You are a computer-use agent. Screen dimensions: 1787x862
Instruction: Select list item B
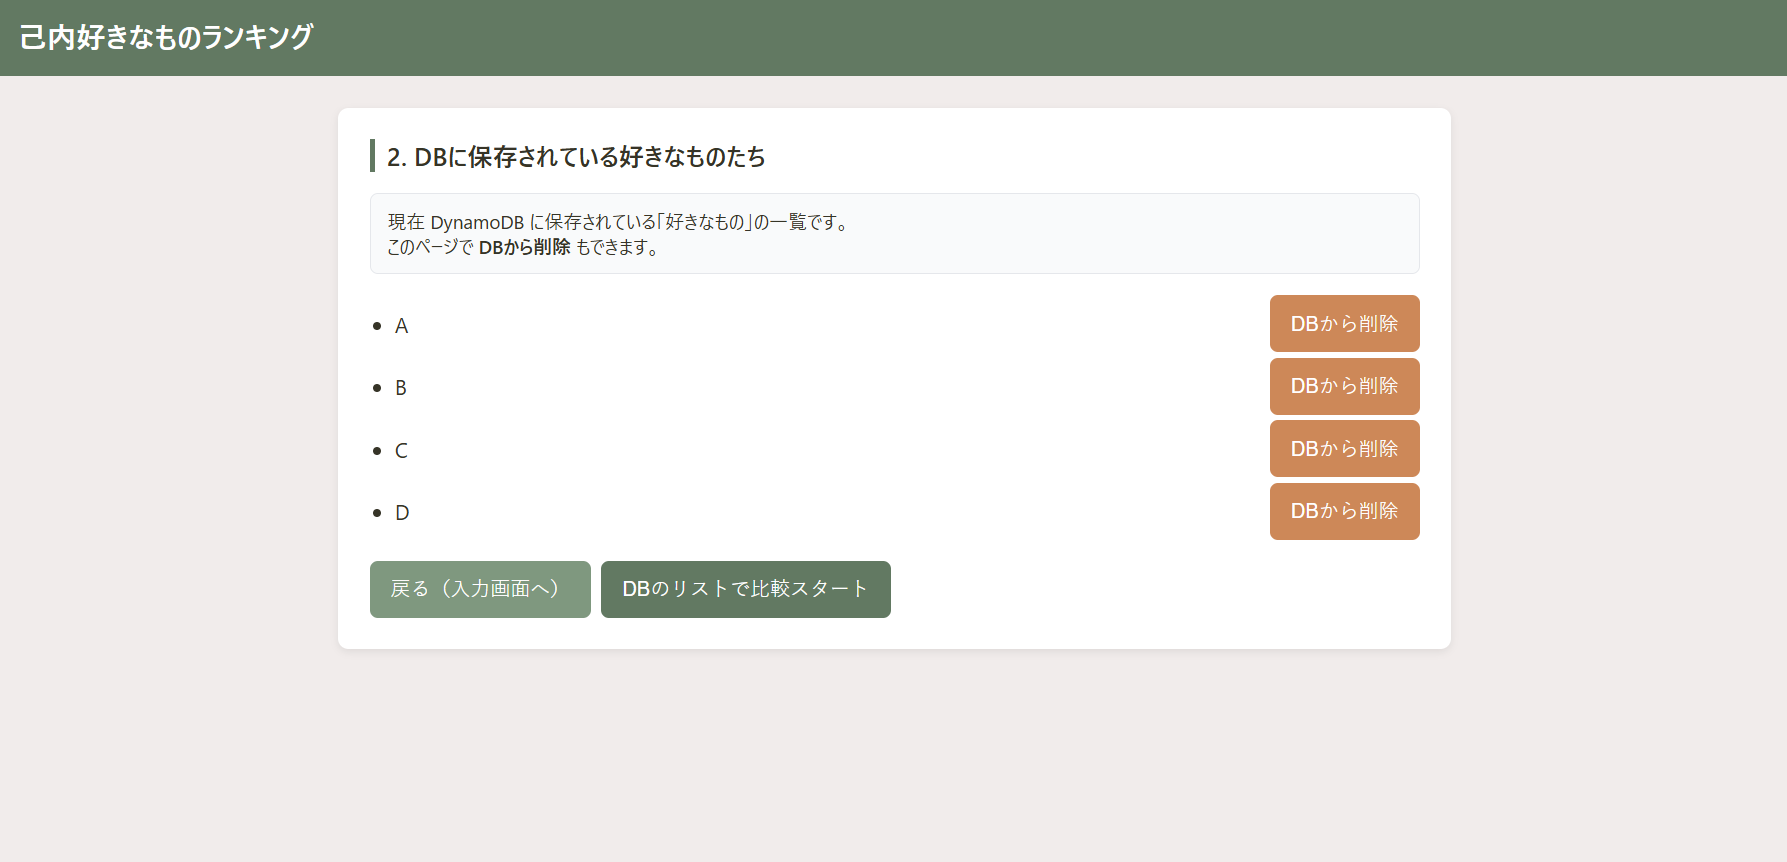click(x=401, y=388)
